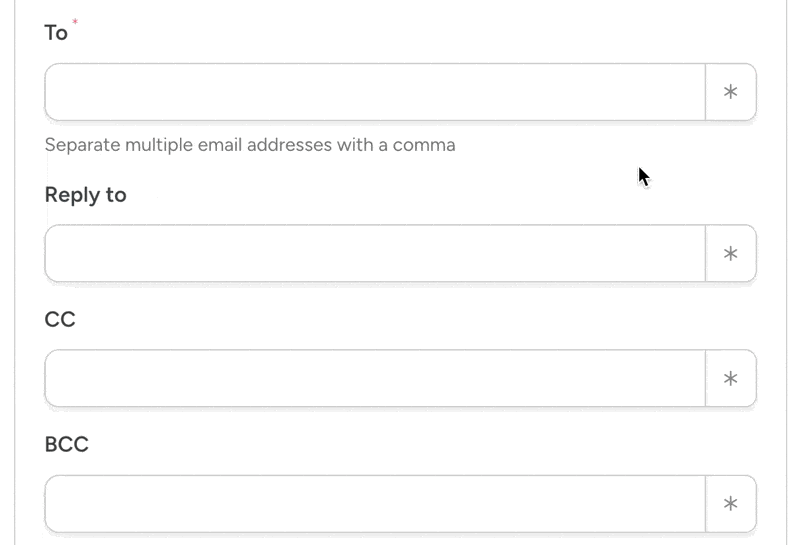Image resolution: width=800 pixels, height=545 pixels.
Task: Open variable picker for Reply to address
Action: 730,253
